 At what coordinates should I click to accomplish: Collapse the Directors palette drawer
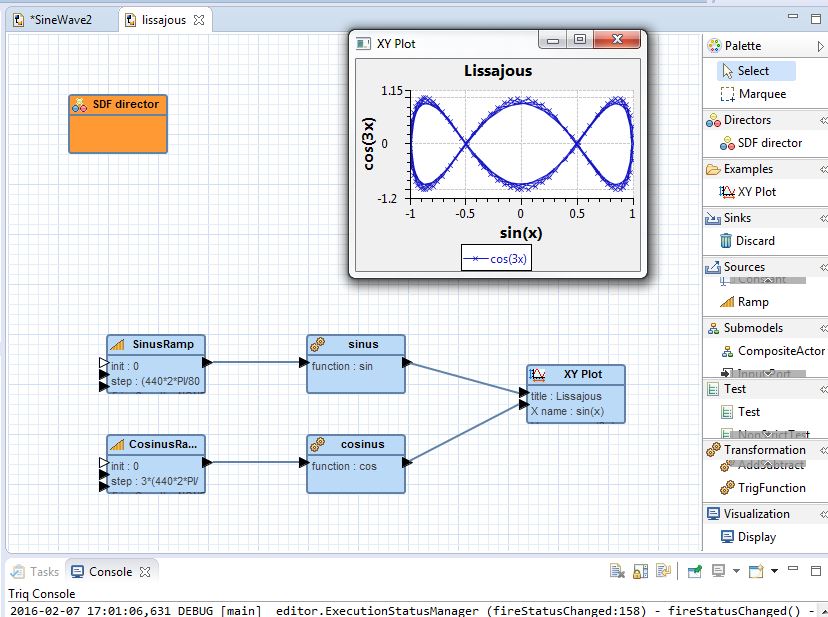pos(824,120)
